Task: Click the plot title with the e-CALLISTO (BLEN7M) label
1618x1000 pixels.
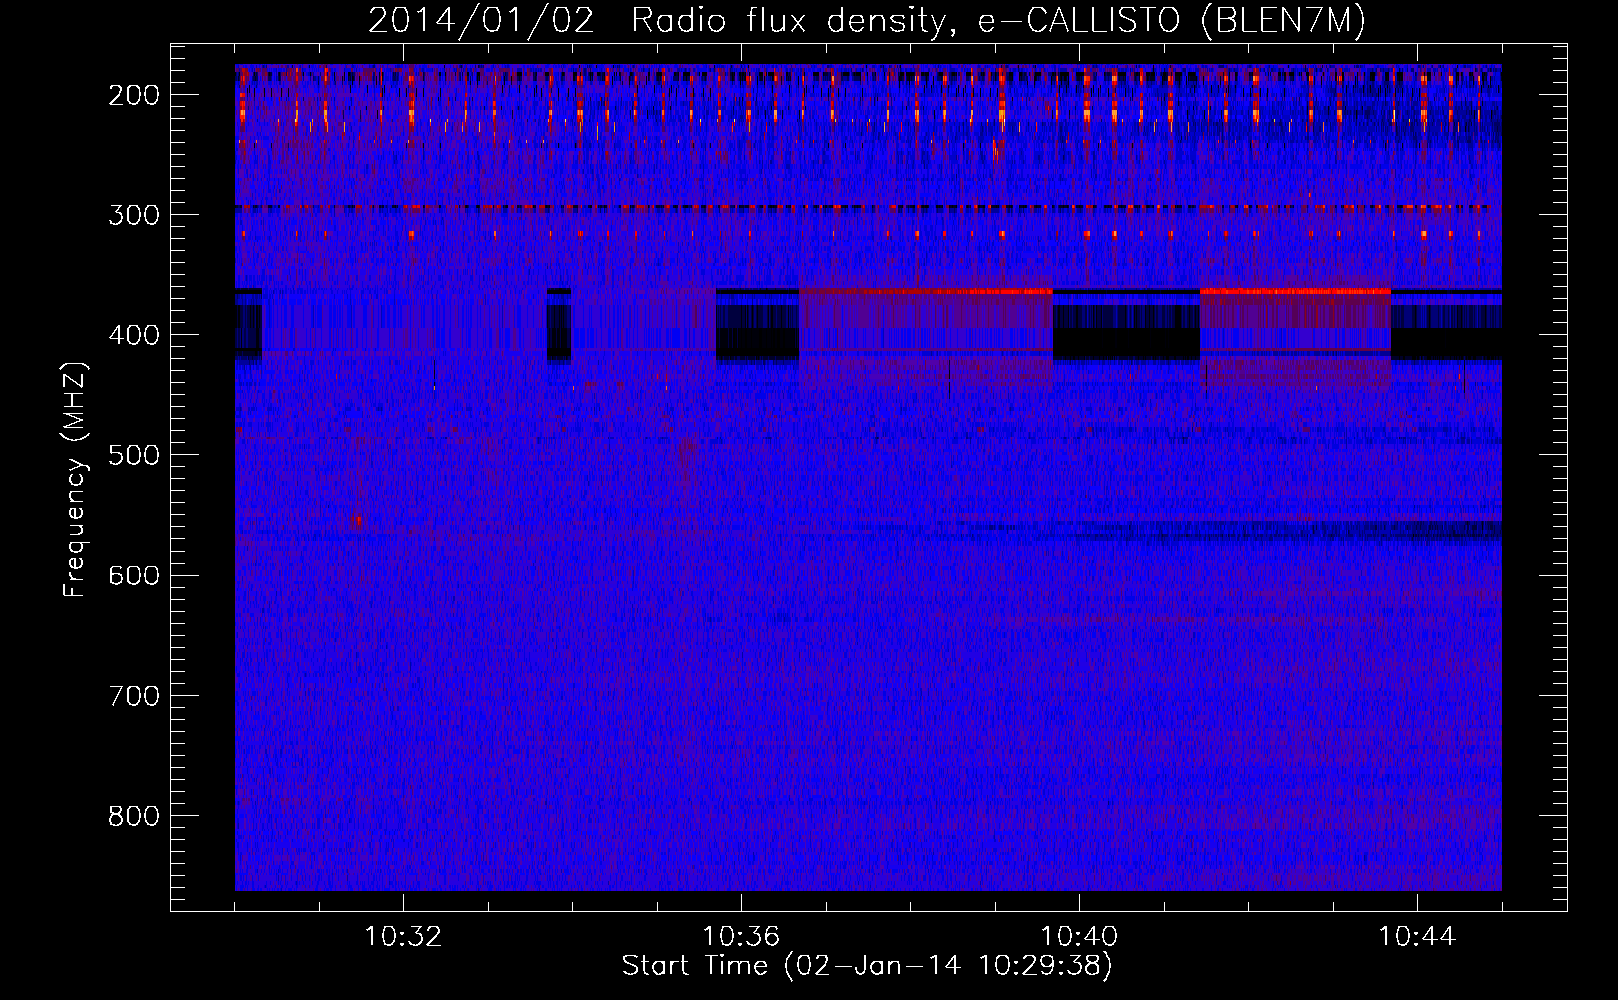Action: coord(867,21)
